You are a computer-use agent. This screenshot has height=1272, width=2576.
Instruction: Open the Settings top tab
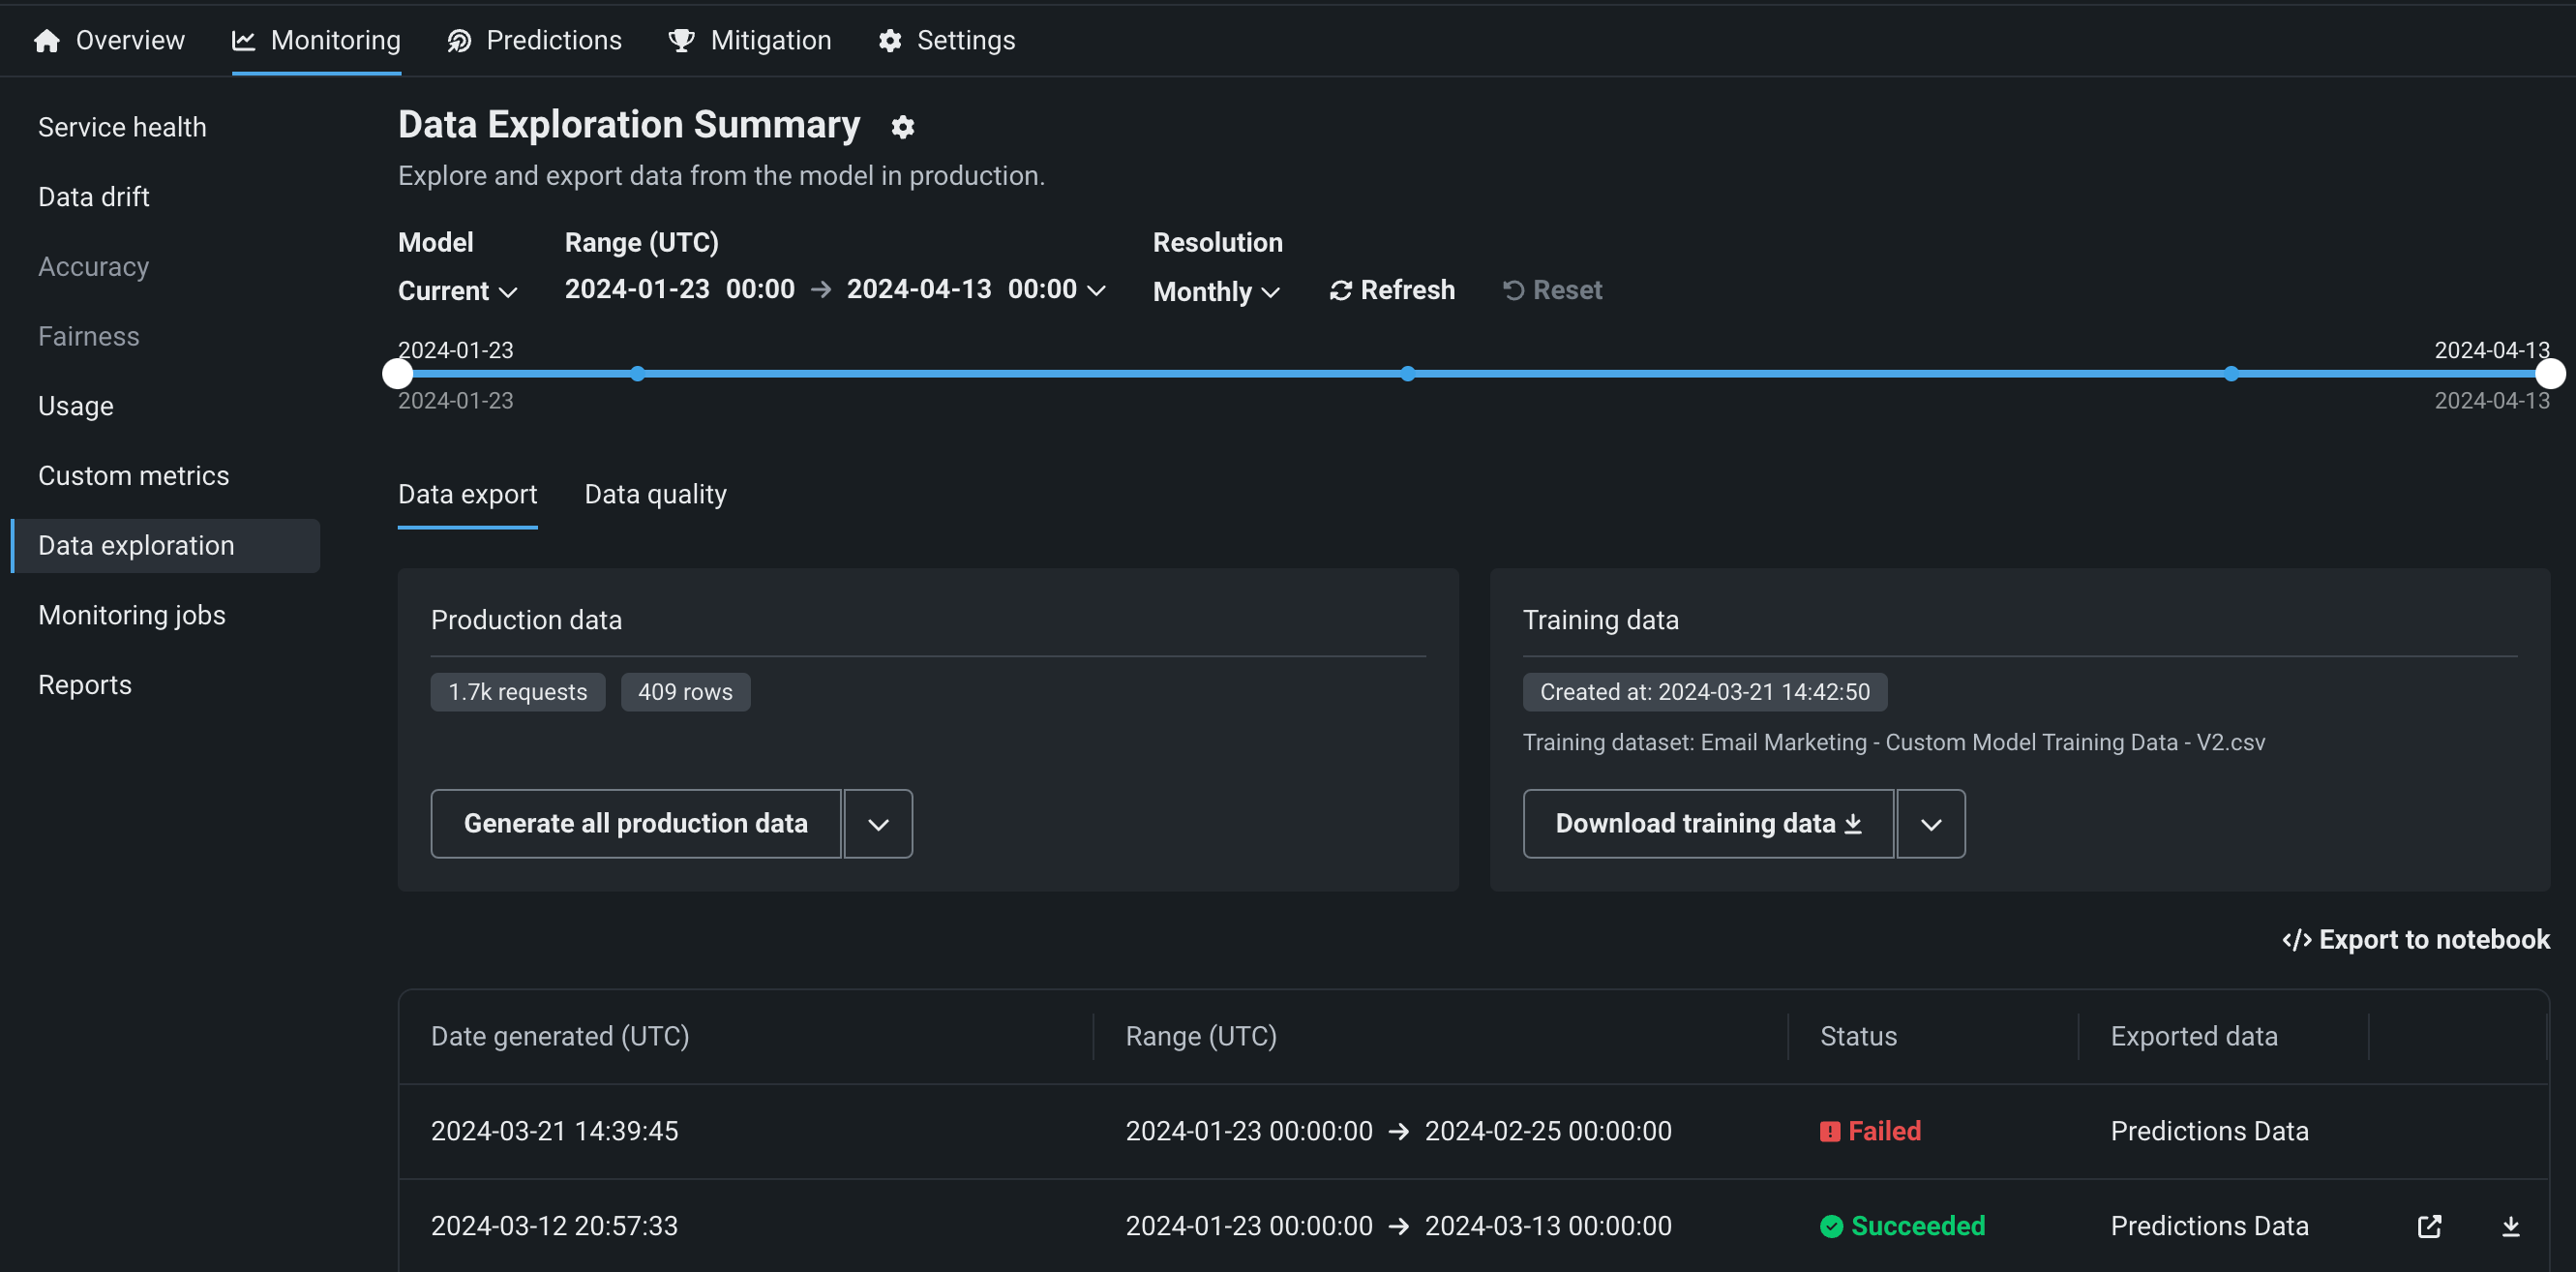[946, 40]
